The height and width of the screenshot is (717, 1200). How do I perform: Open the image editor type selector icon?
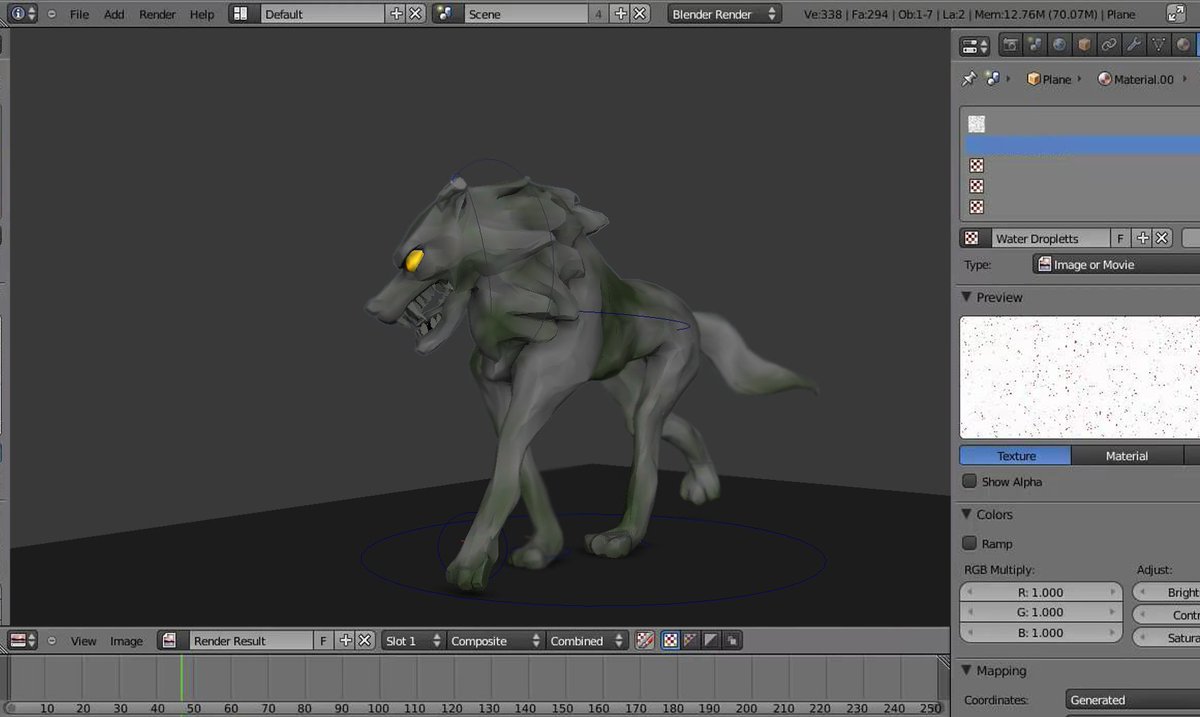[x=22, y=641]
